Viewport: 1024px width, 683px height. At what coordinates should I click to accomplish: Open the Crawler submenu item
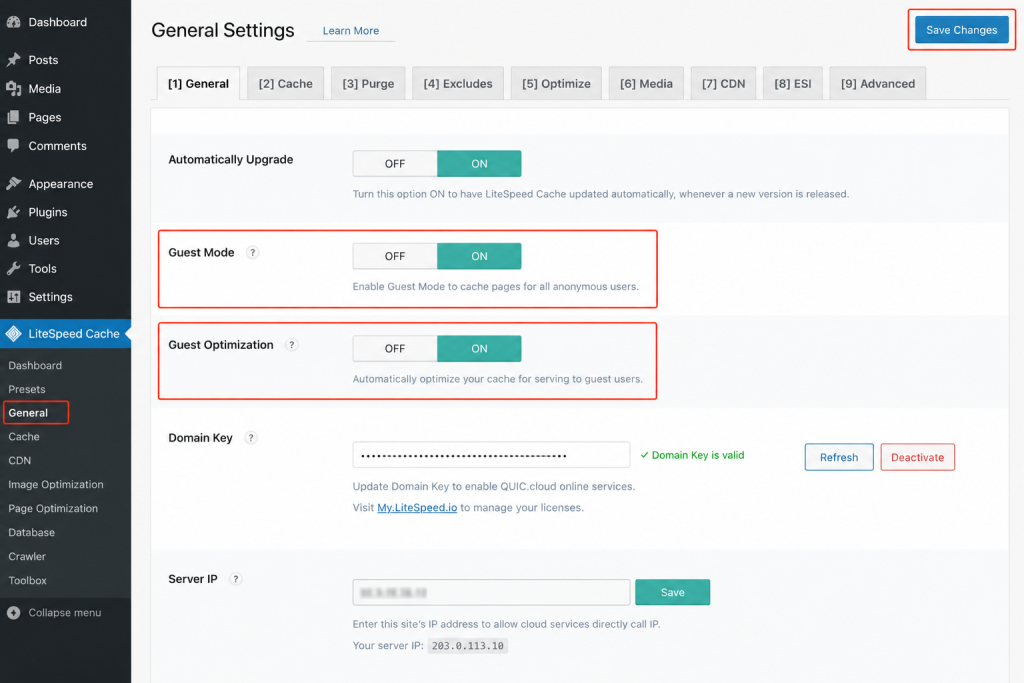27,556
